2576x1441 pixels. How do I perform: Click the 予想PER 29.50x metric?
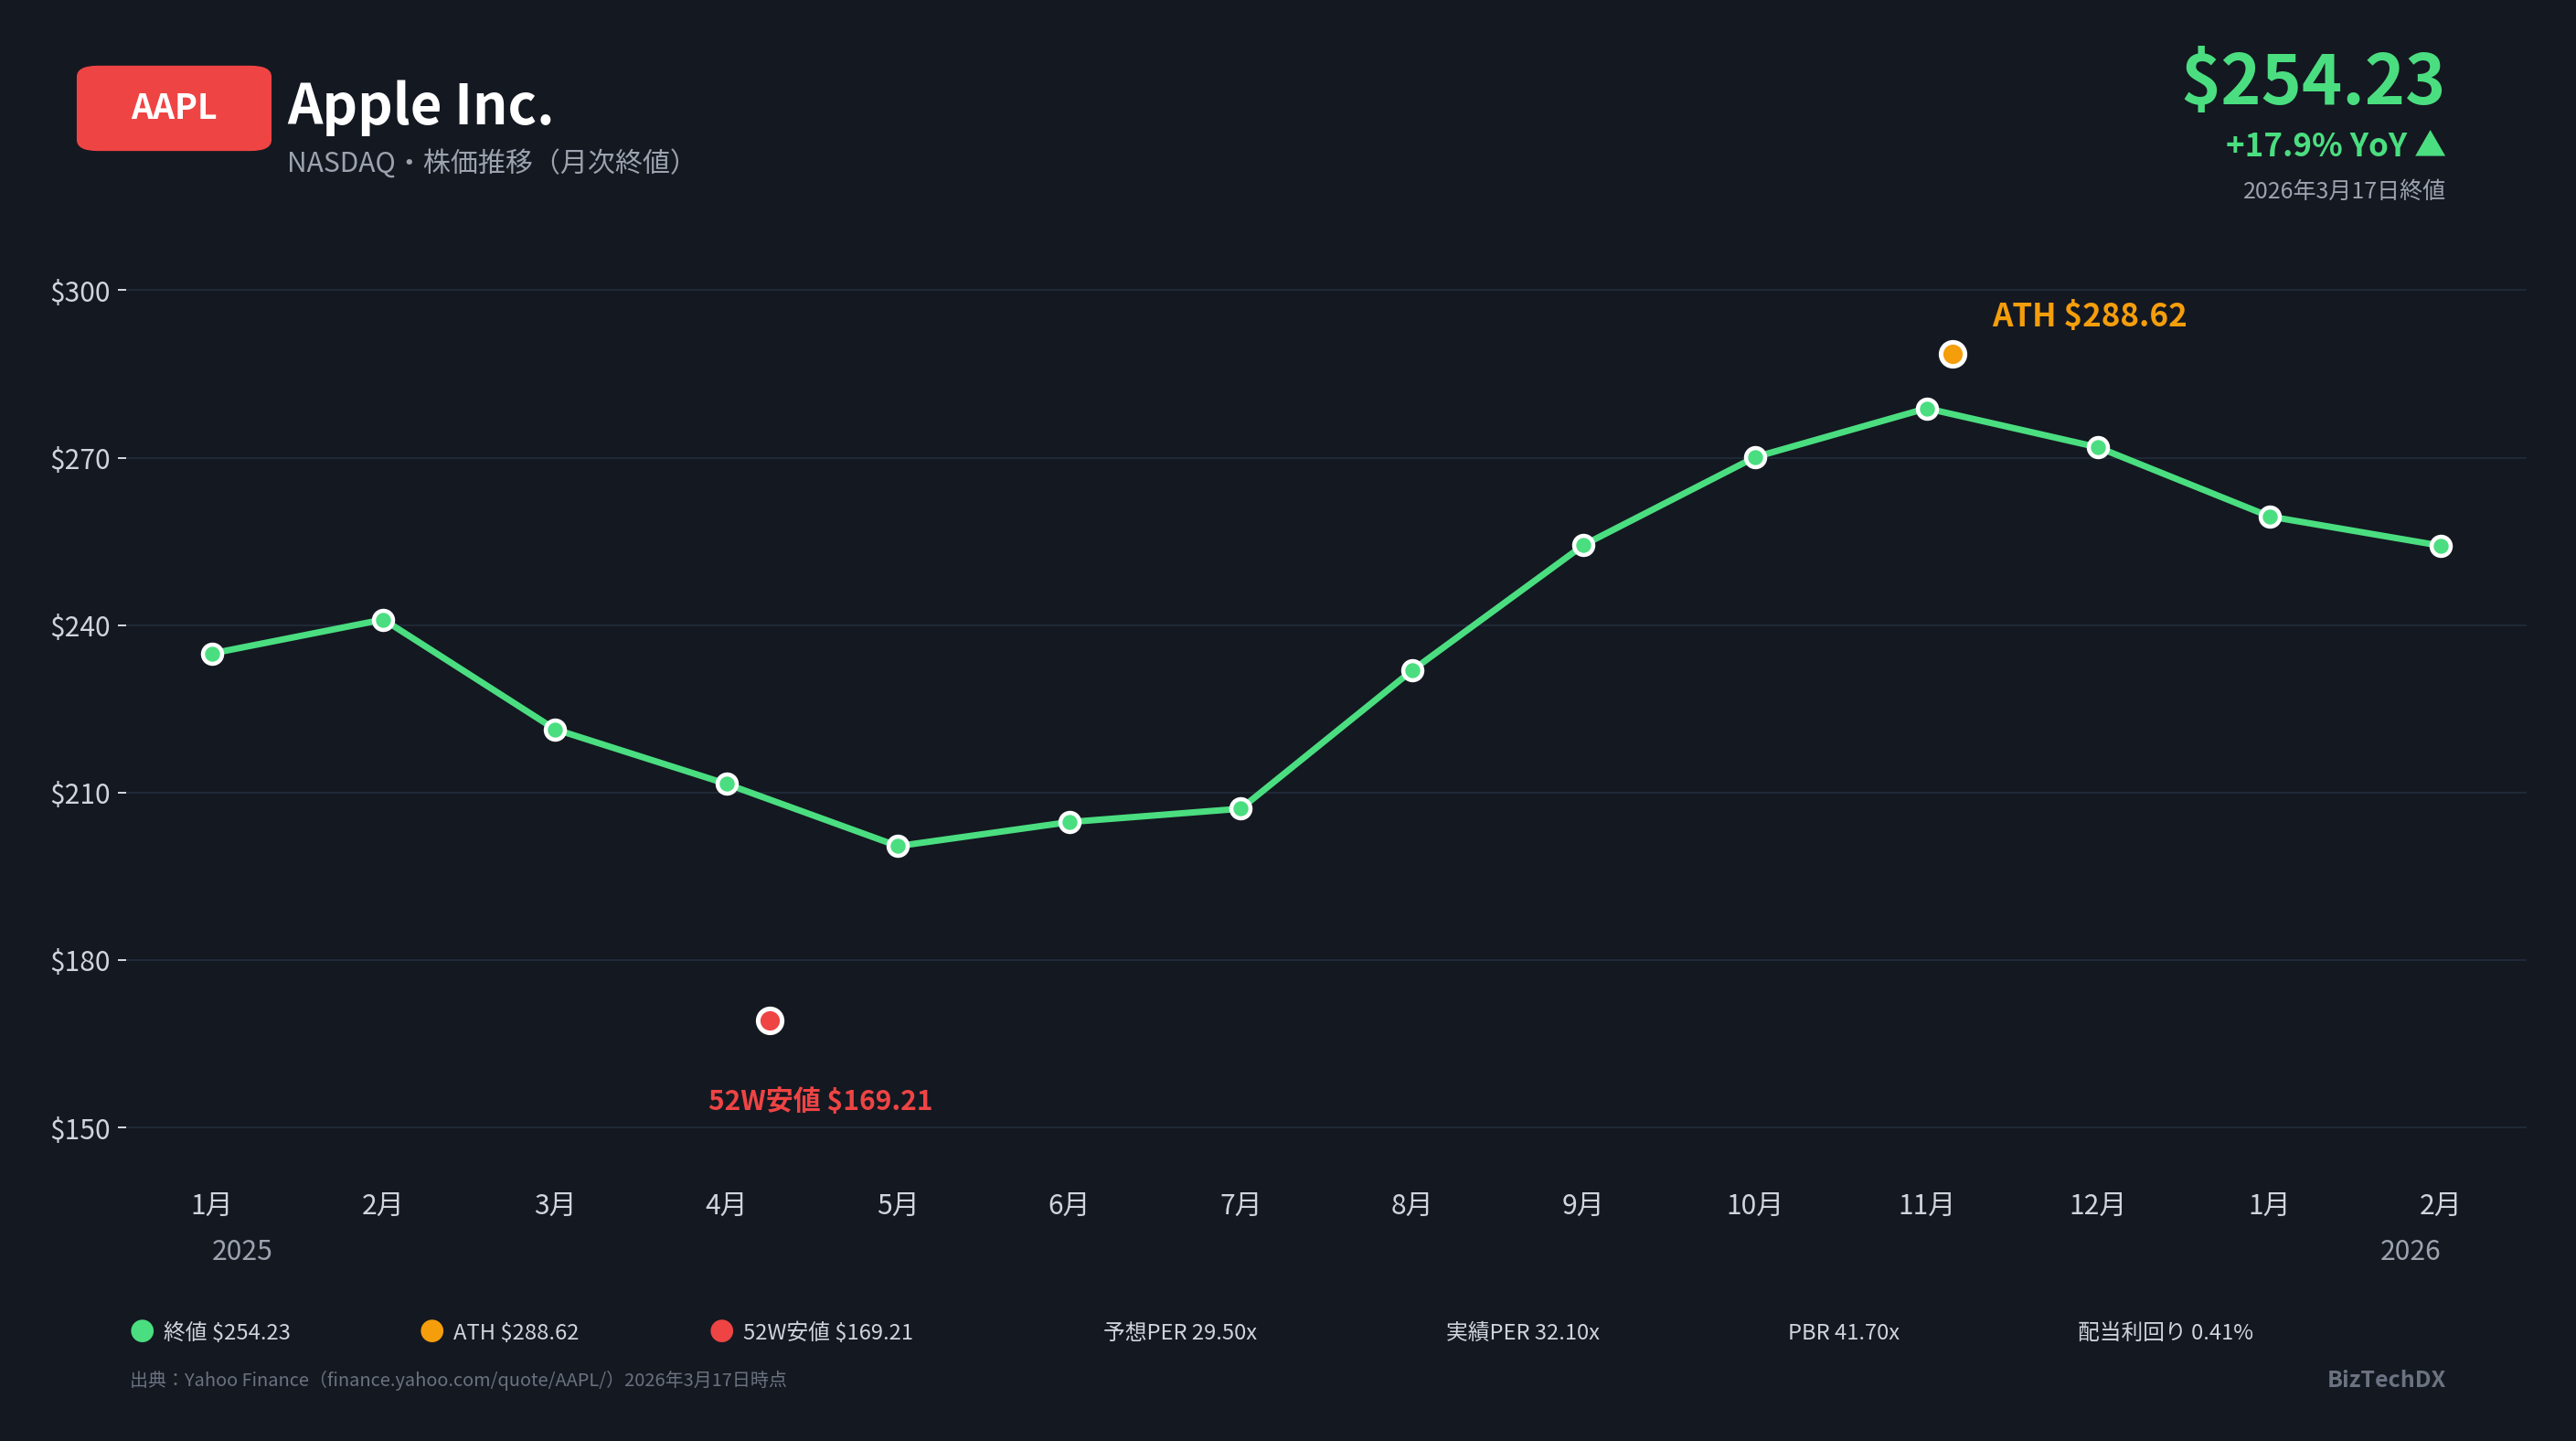coord(1179,1332)
